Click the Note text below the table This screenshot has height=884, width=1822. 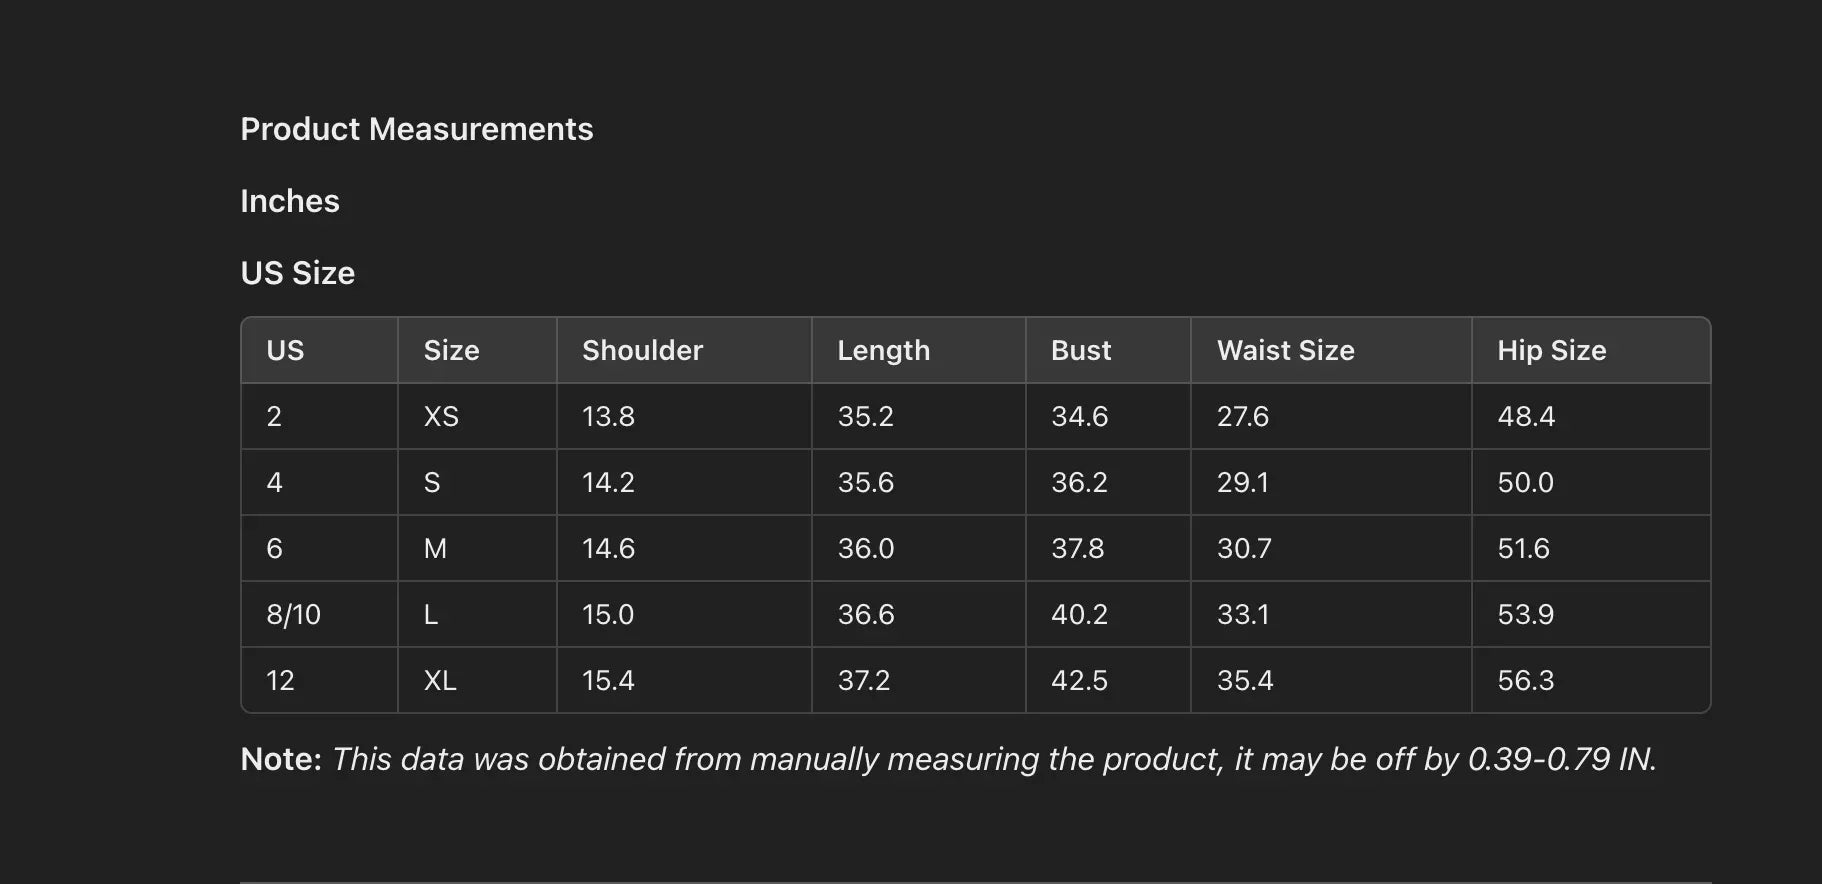click(x=948, y=759)
